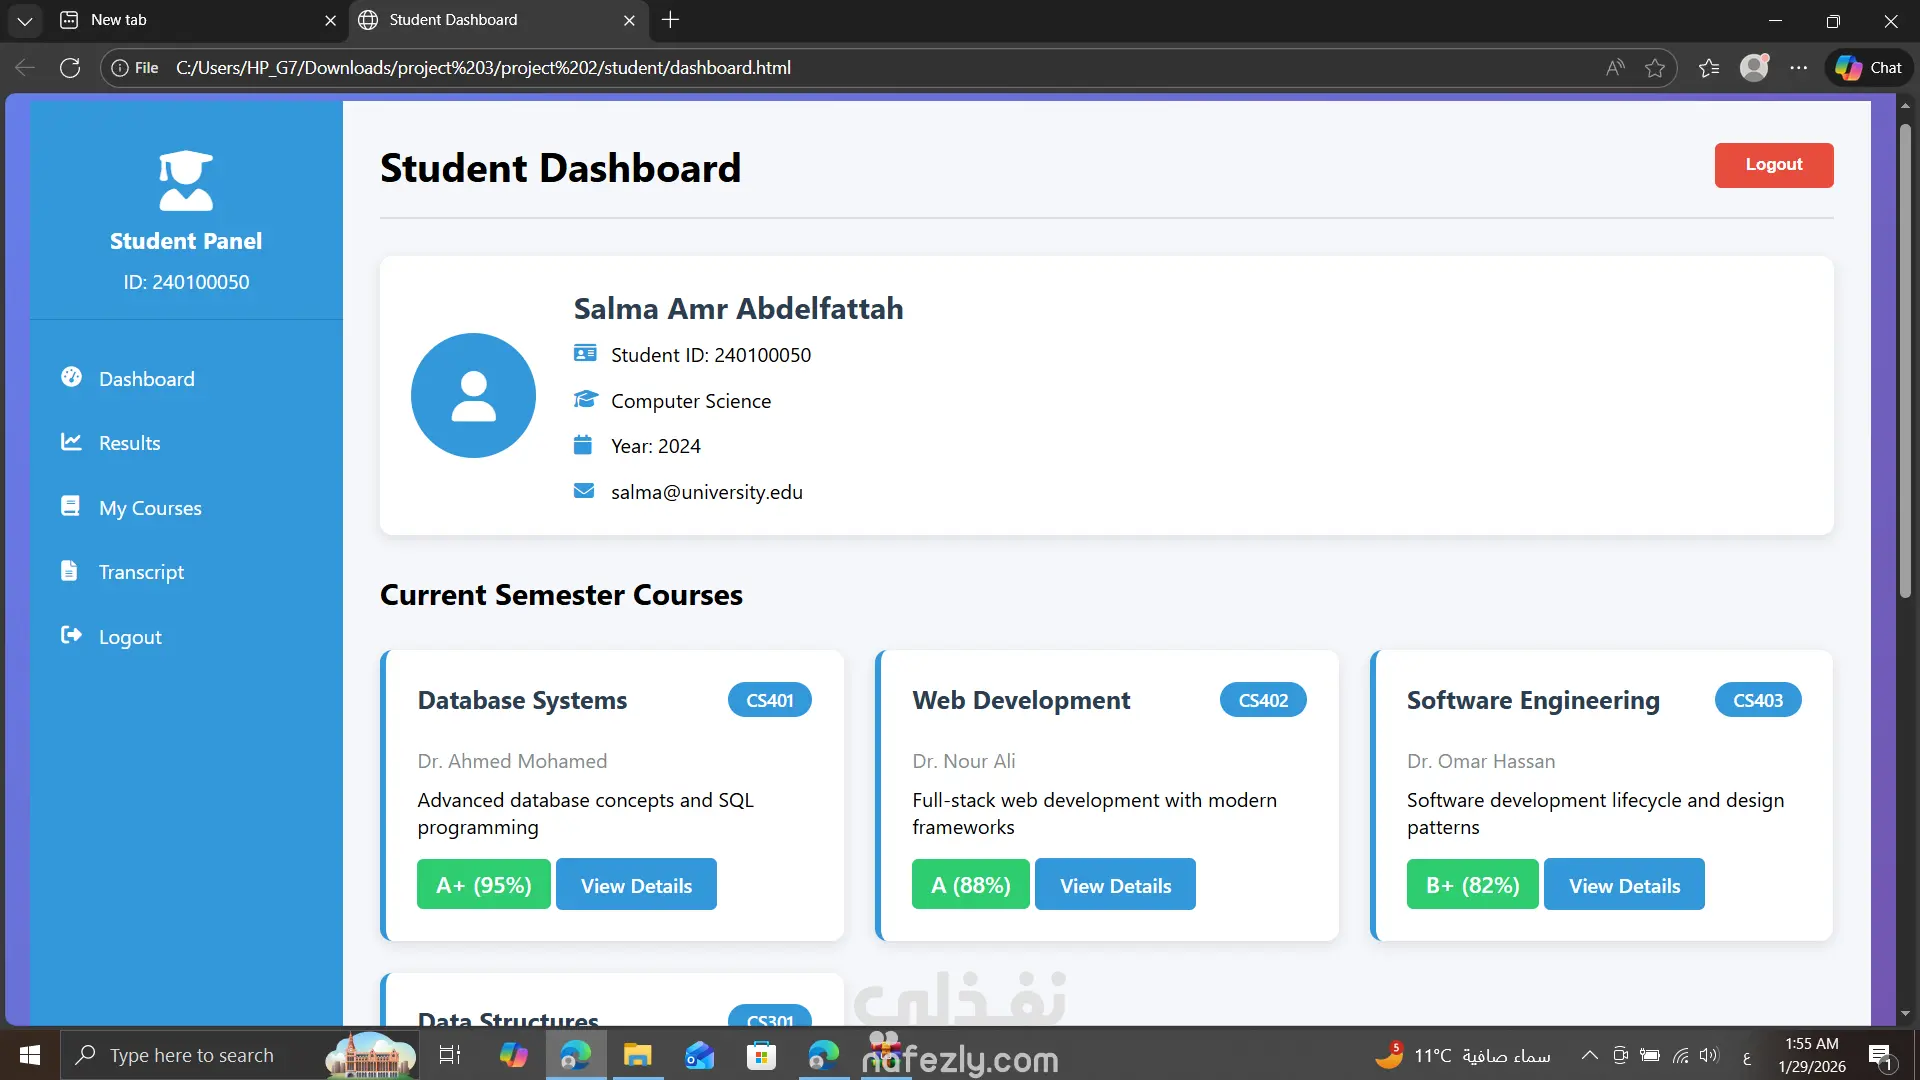
Task: Expand the system tray hidden icons arrow
Action: click(1589, 1055)
